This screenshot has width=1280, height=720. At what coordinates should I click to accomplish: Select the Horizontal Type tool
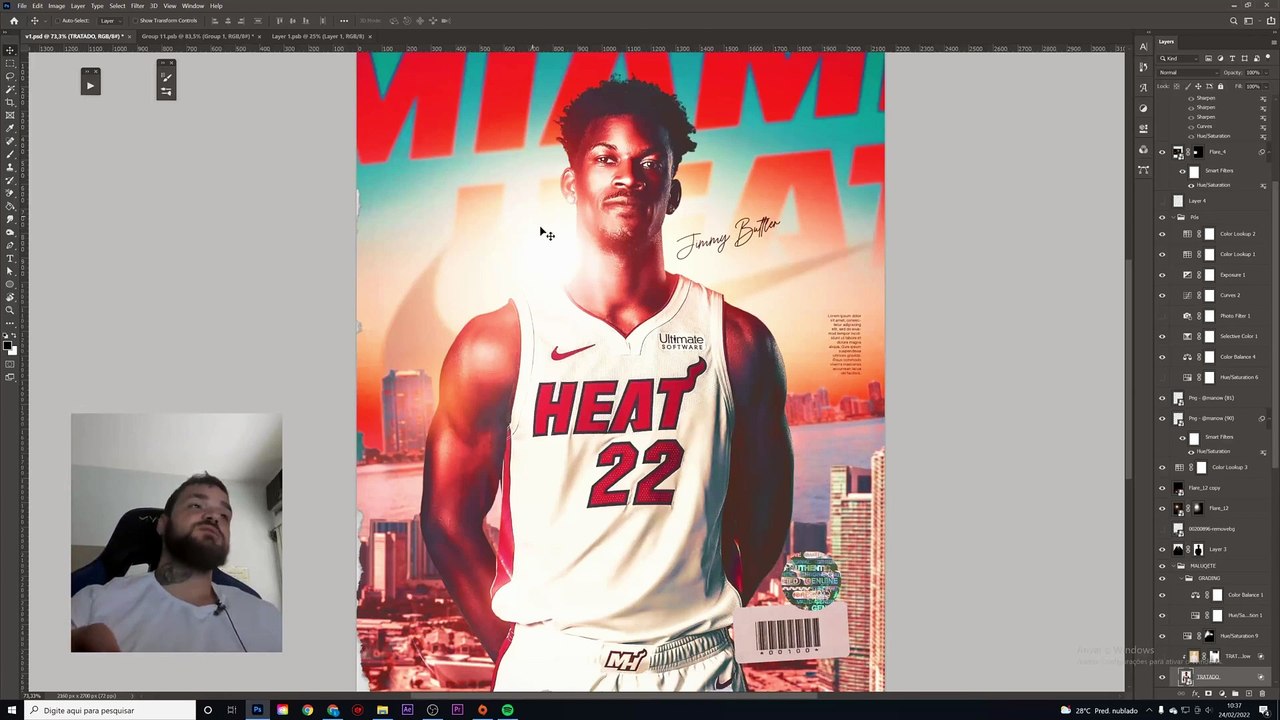(10, 258)
